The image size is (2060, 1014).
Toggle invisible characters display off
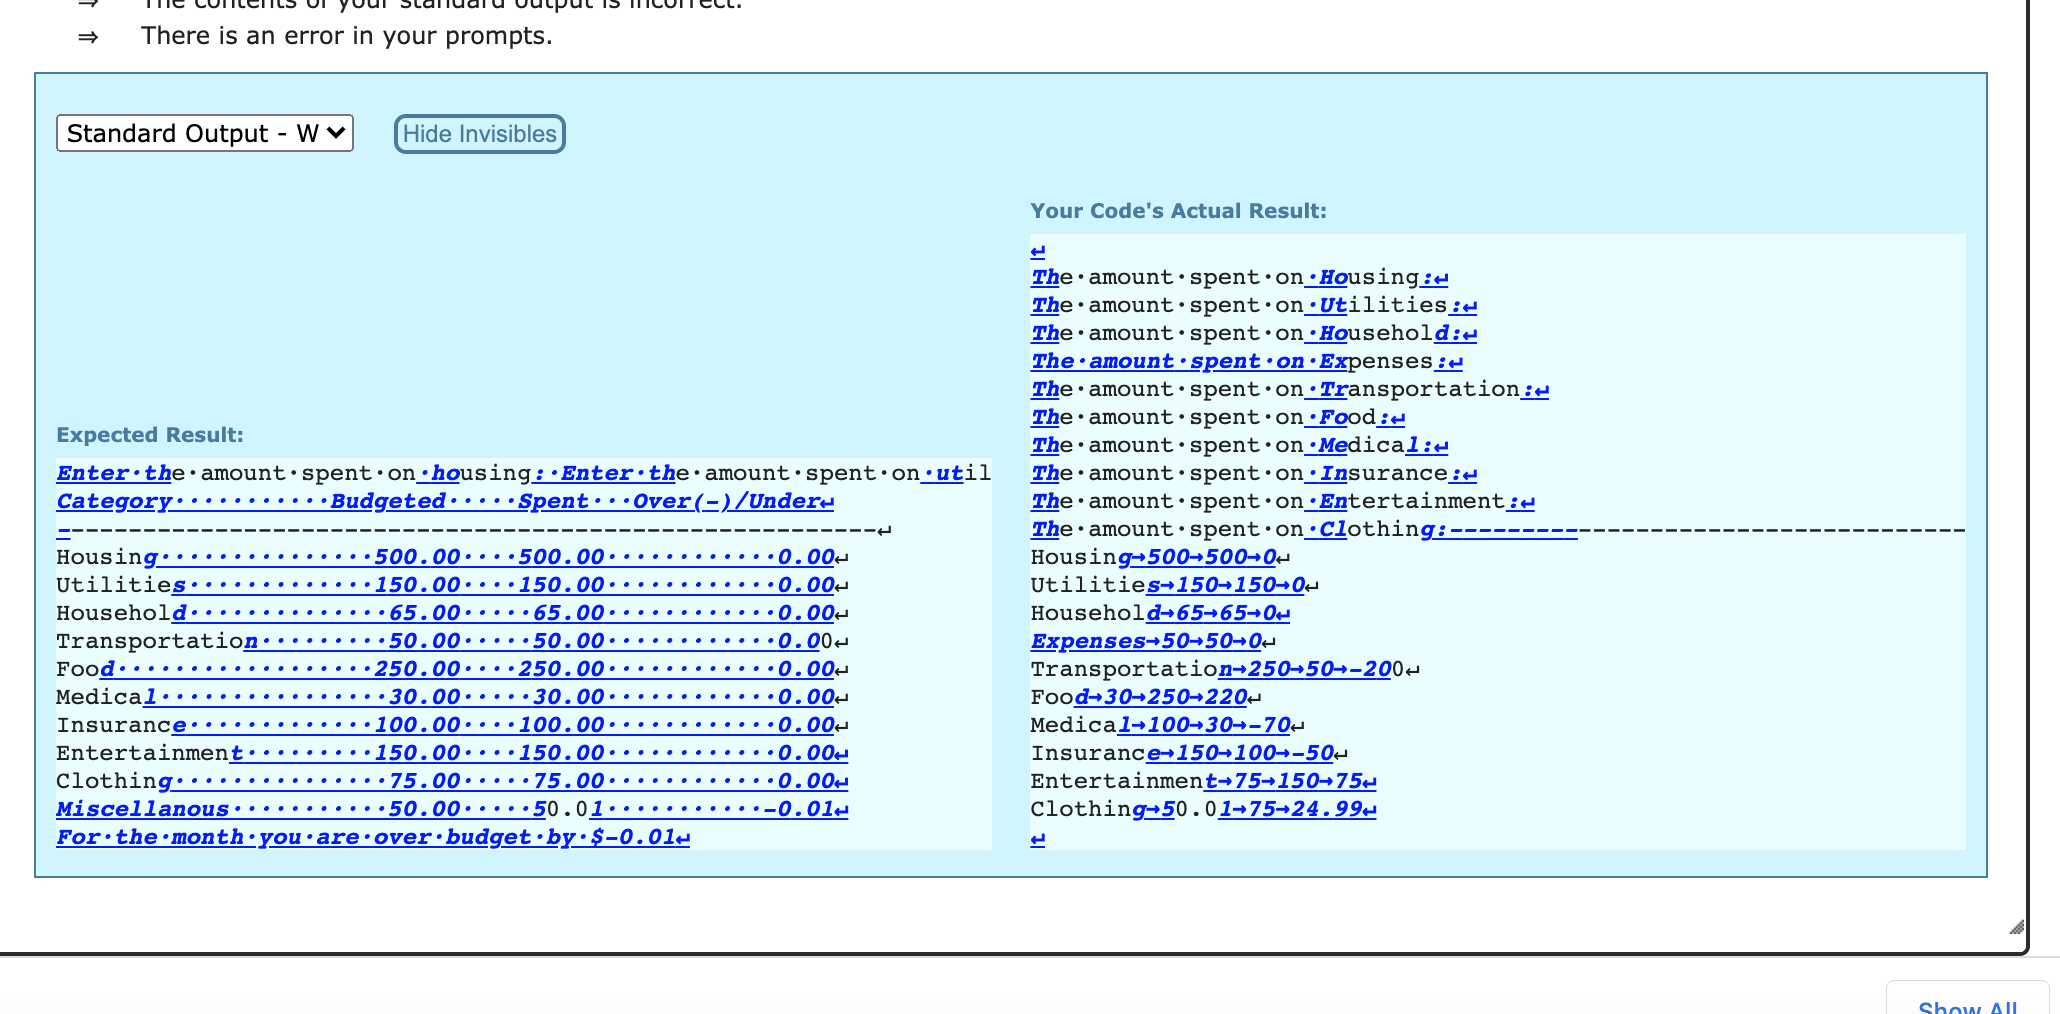pos(479,133)
